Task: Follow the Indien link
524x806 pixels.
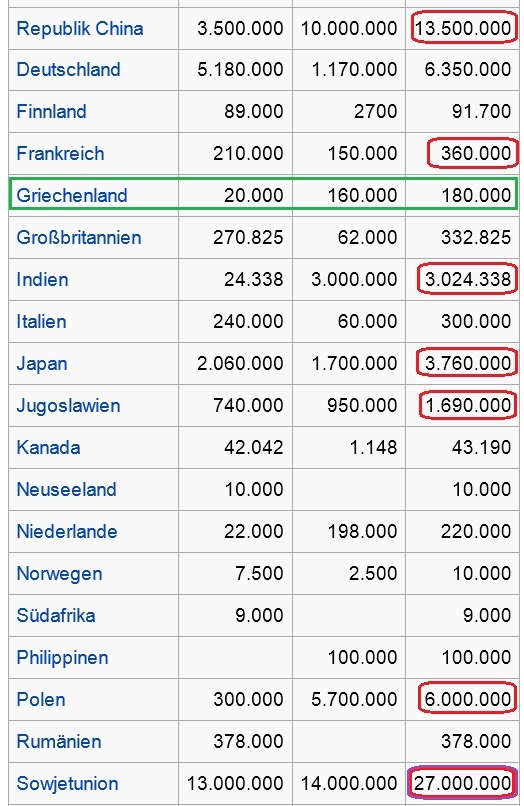Action: tap(42, 280)
